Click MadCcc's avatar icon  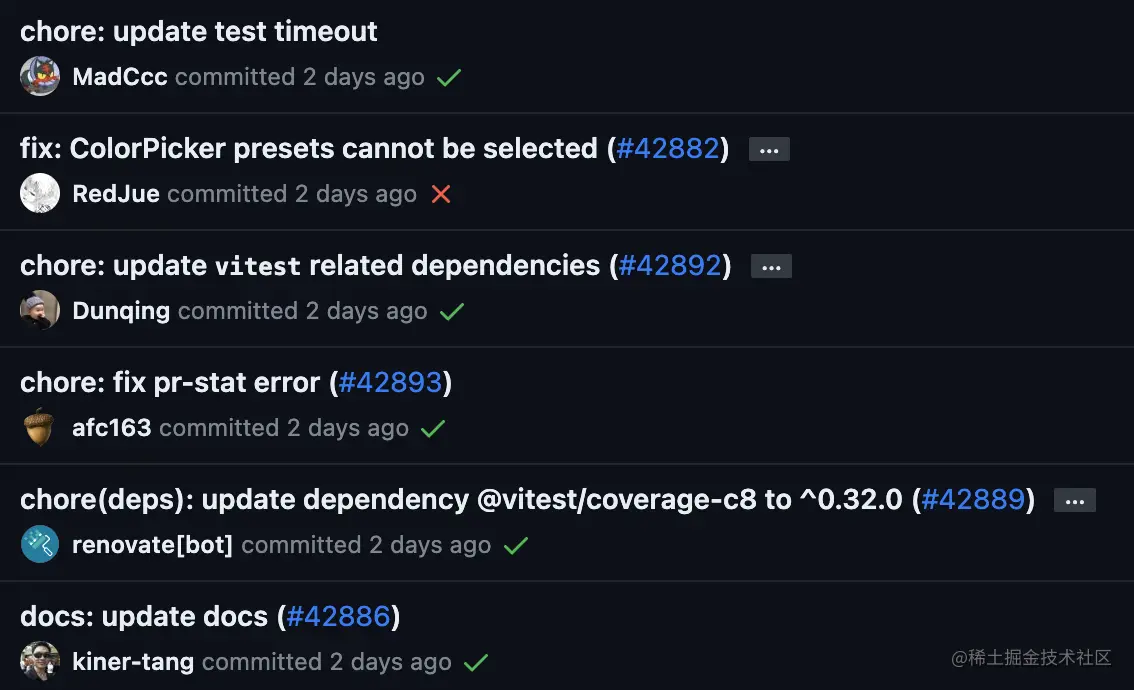coord(40,77)
